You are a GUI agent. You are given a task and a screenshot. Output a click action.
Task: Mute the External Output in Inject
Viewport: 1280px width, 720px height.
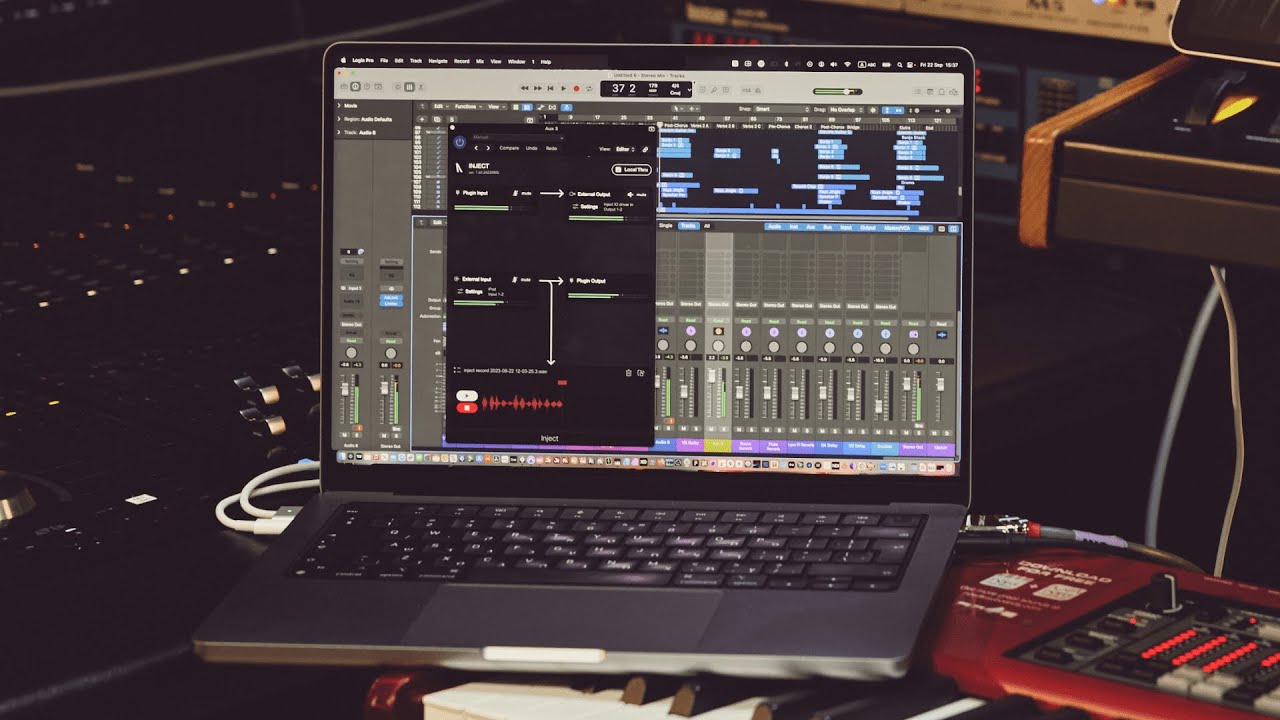pyautogui.click(x=637, y=194)
